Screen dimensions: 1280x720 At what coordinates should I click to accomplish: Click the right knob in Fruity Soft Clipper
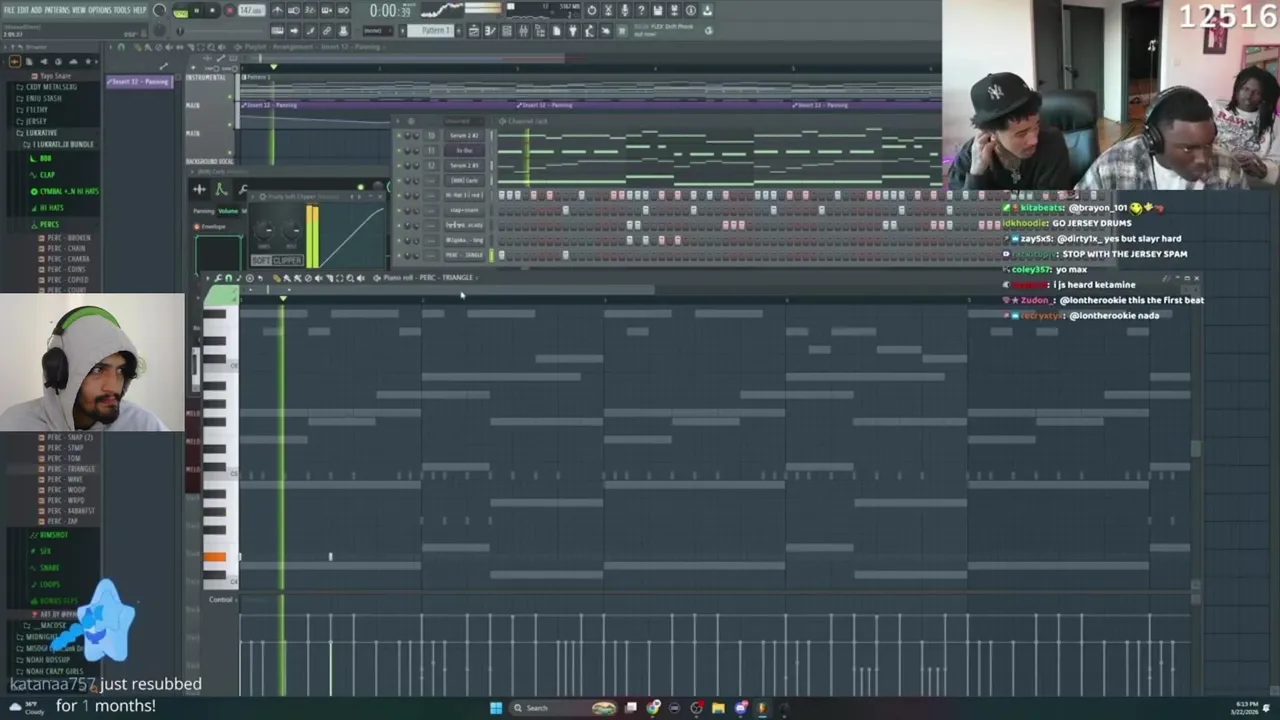click(291, 230)
